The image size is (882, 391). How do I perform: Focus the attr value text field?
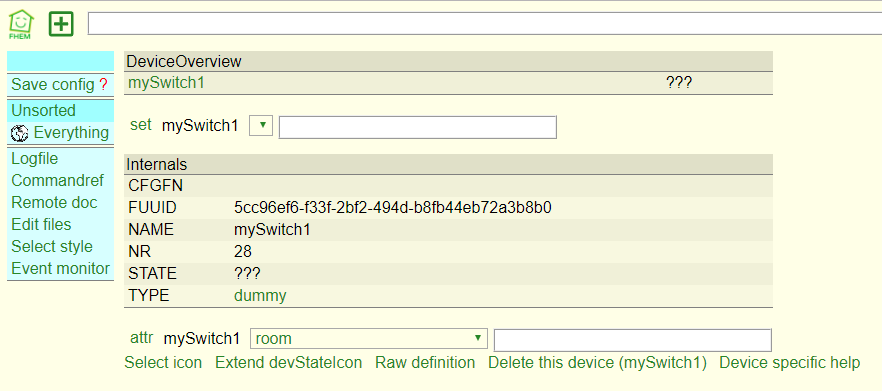(632, 340)
